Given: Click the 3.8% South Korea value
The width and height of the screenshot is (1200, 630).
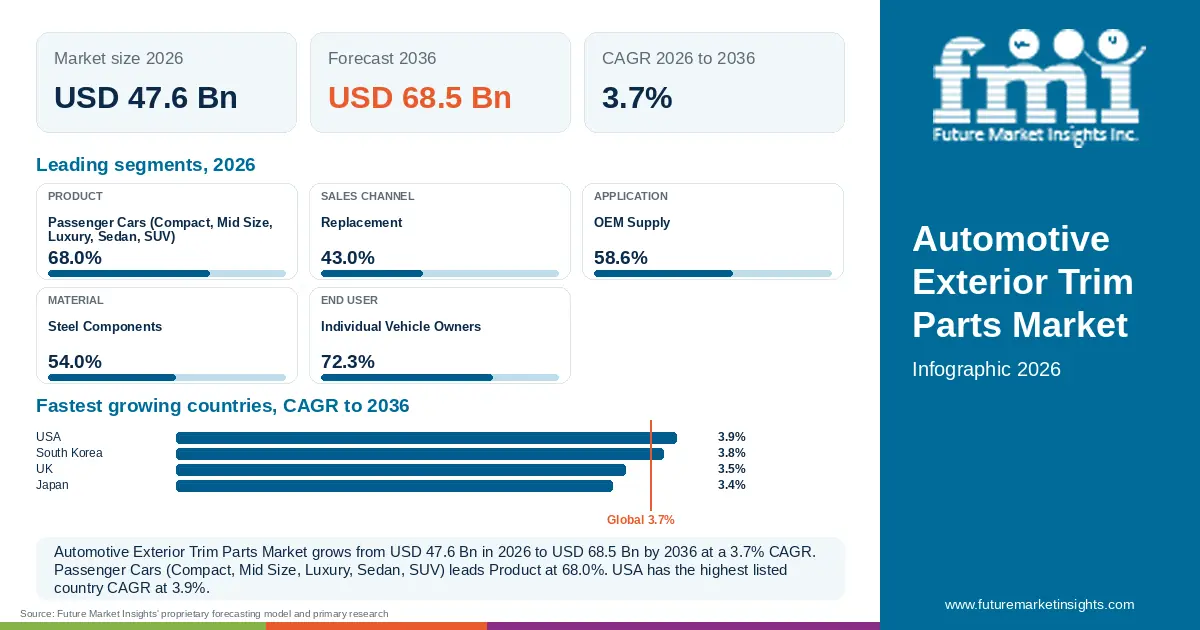Looking at the screenshot, I should tap(732, 453).
